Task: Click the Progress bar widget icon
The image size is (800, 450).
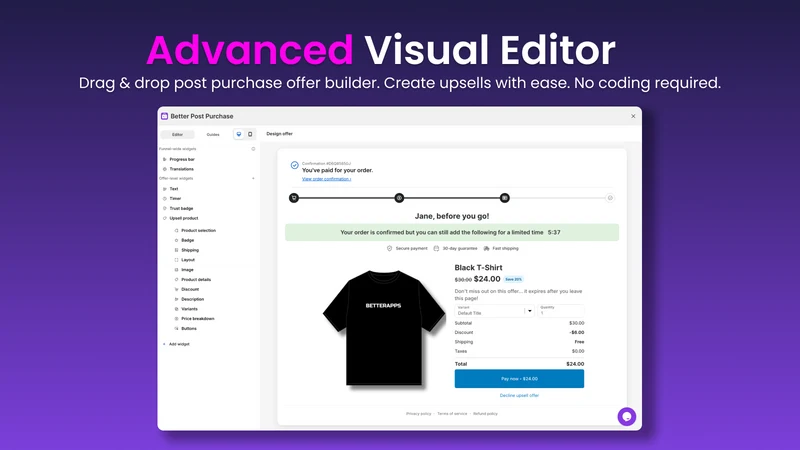Action: coord(164,159)
